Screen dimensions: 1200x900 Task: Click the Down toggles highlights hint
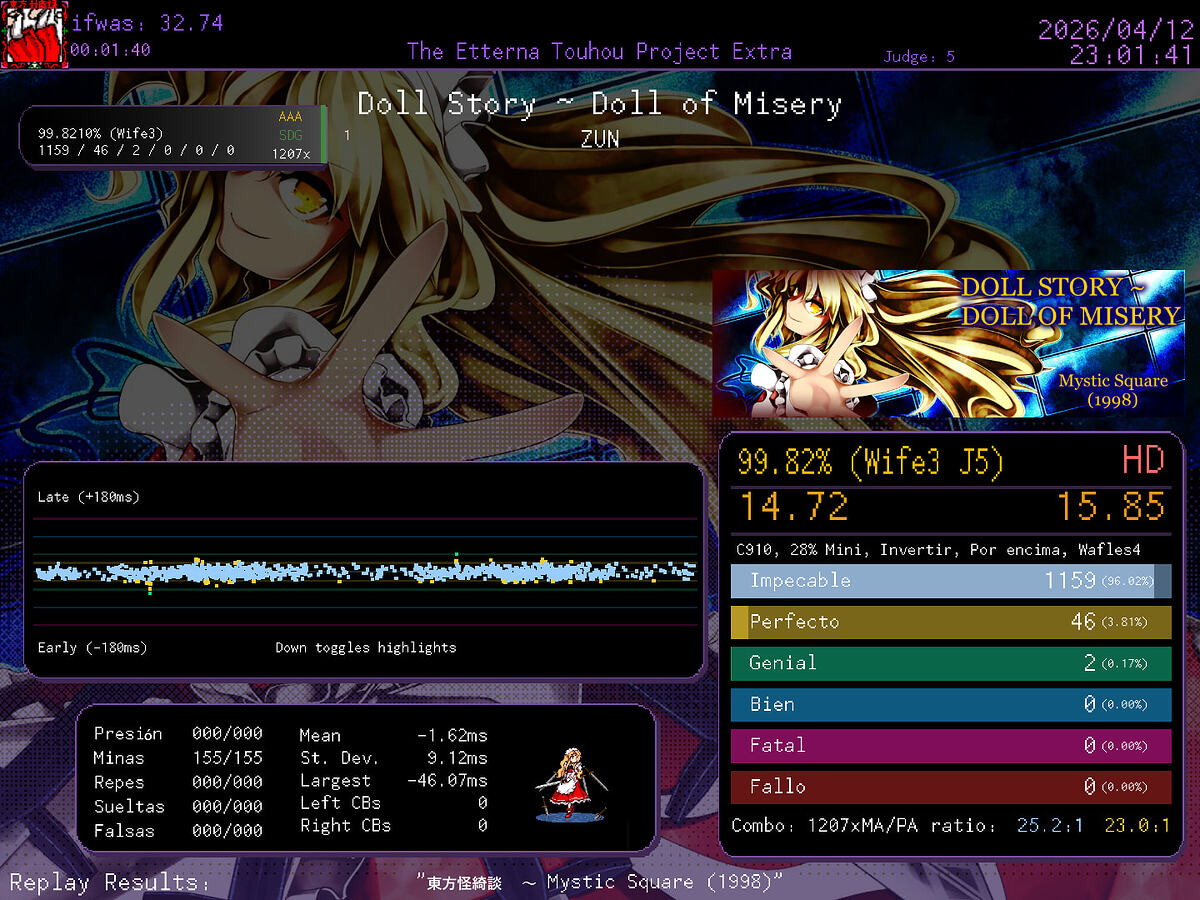coord(366,648)
